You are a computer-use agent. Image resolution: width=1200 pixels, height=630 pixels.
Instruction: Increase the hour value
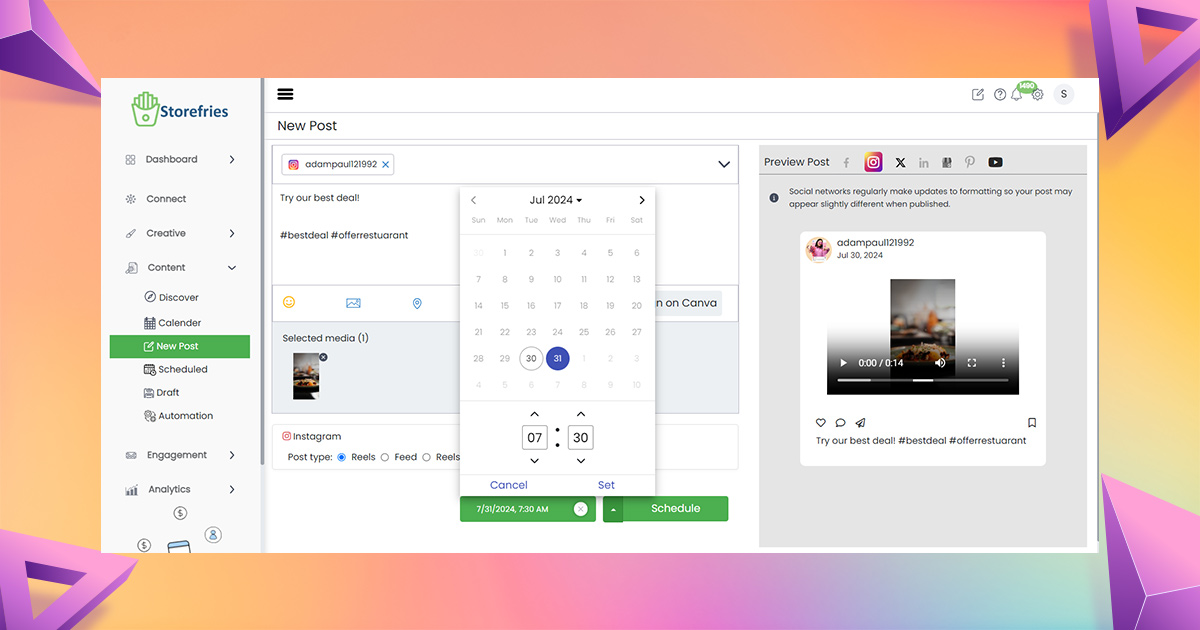tap(534, 414)
